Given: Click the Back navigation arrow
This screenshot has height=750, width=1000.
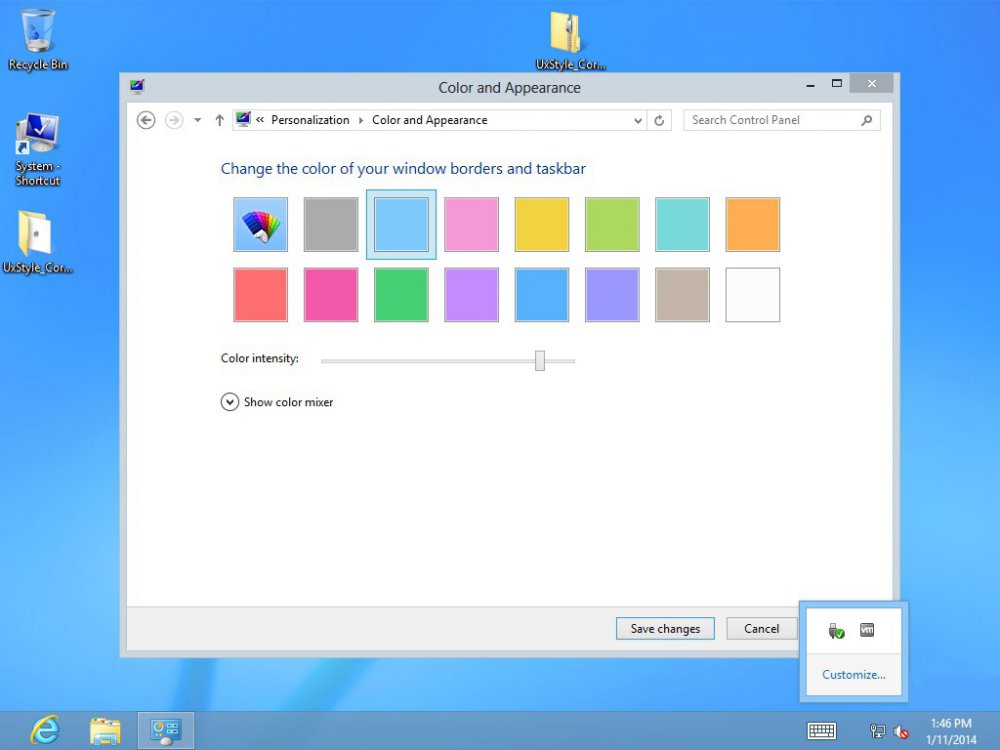Looking at the screenshot, I should click(x=146, y=120).
